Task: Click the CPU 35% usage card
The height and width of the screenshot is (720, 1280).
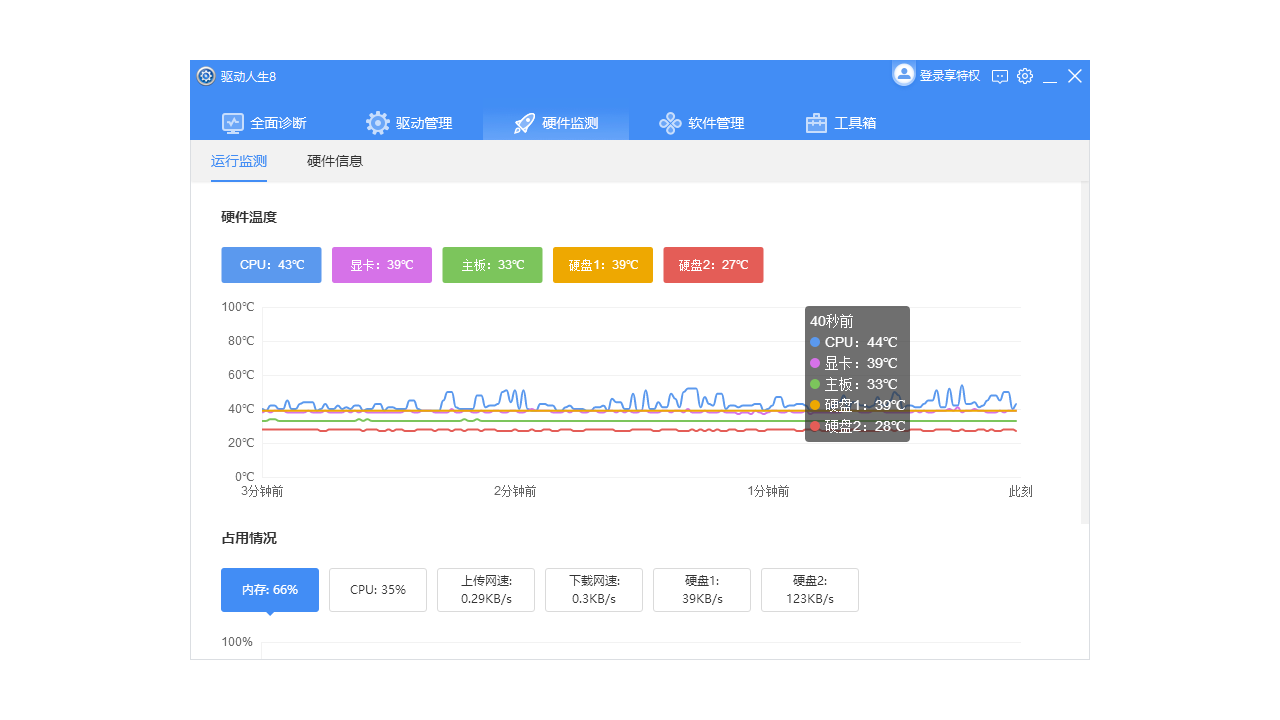Action: coord(377,590)
